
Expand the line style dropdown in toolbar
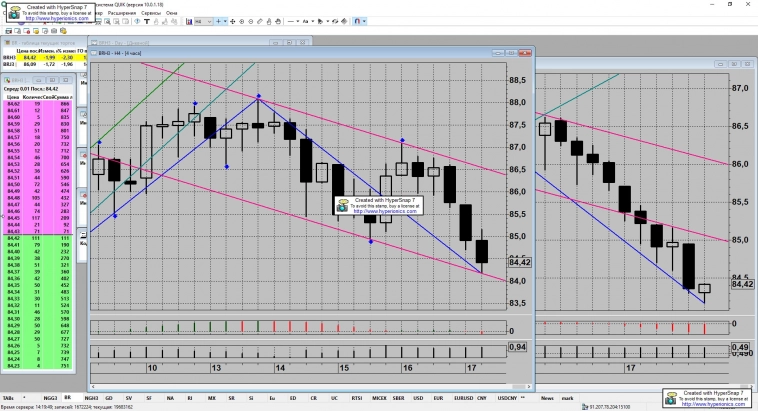click(298, 21)
